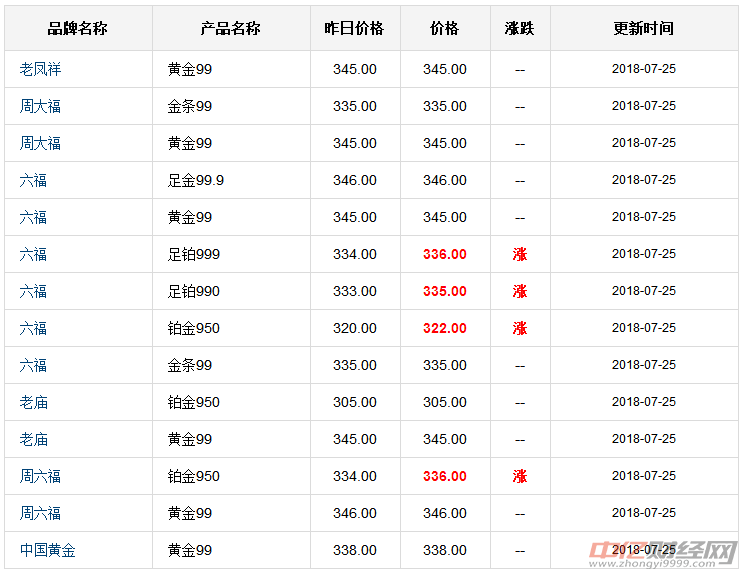
Task: Click the 涨跌 column header
Action: [x=520, y=28]
